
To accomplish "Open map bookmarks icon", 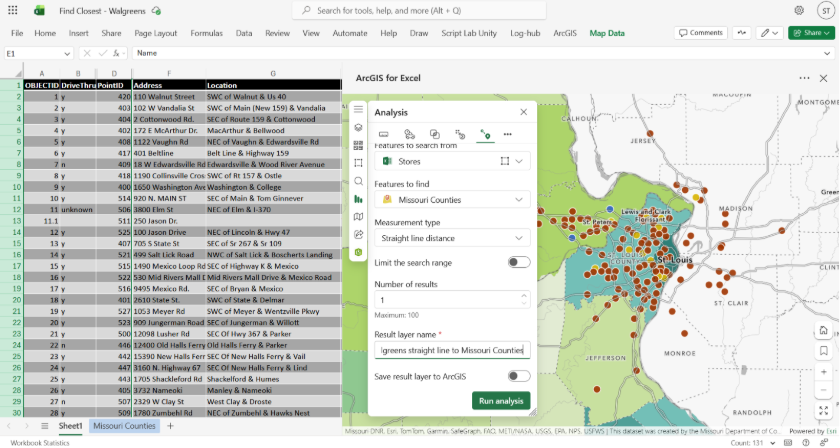I will click(823, 351).
